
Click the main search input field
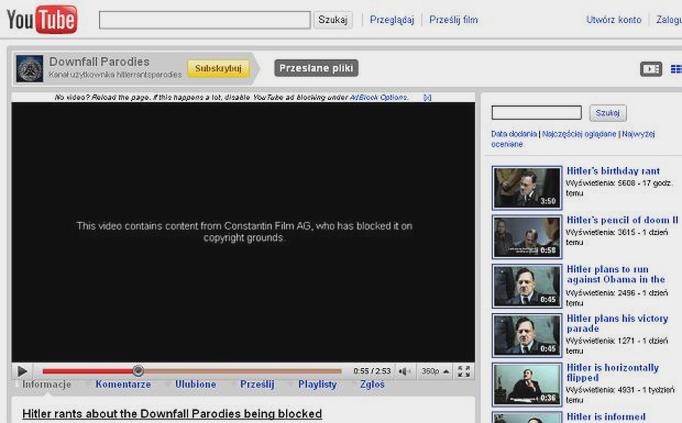pyautogui.click(x=204, y=20)
